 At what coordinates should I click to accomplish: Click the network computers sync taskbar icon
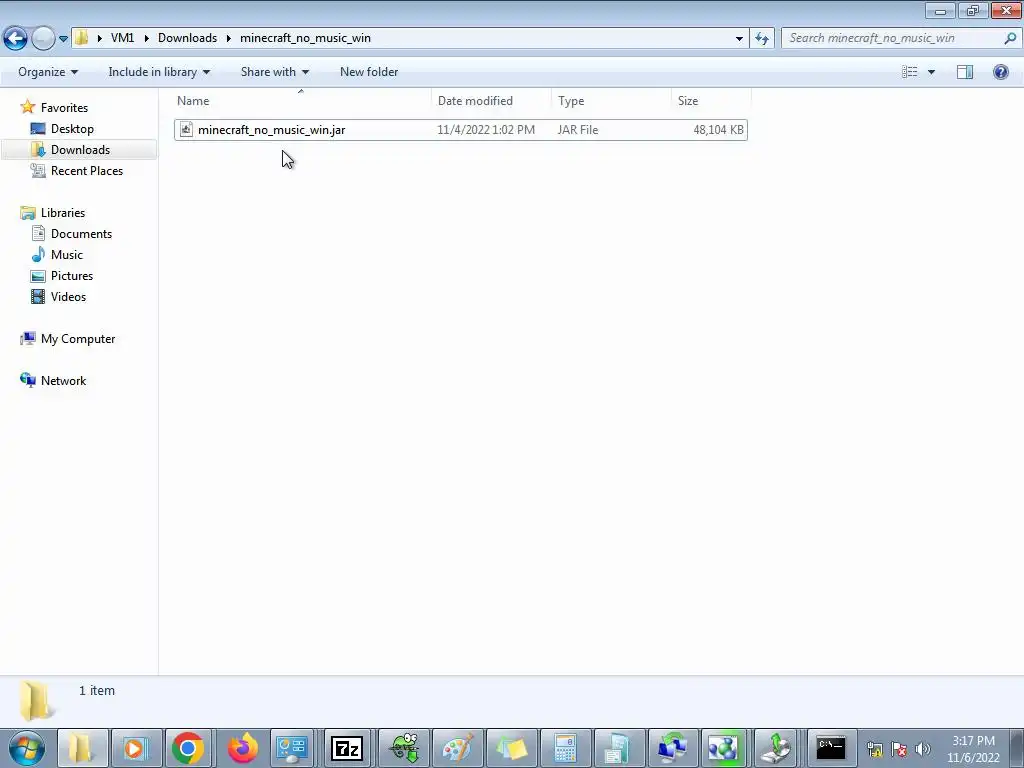click(x=672, y=748)
